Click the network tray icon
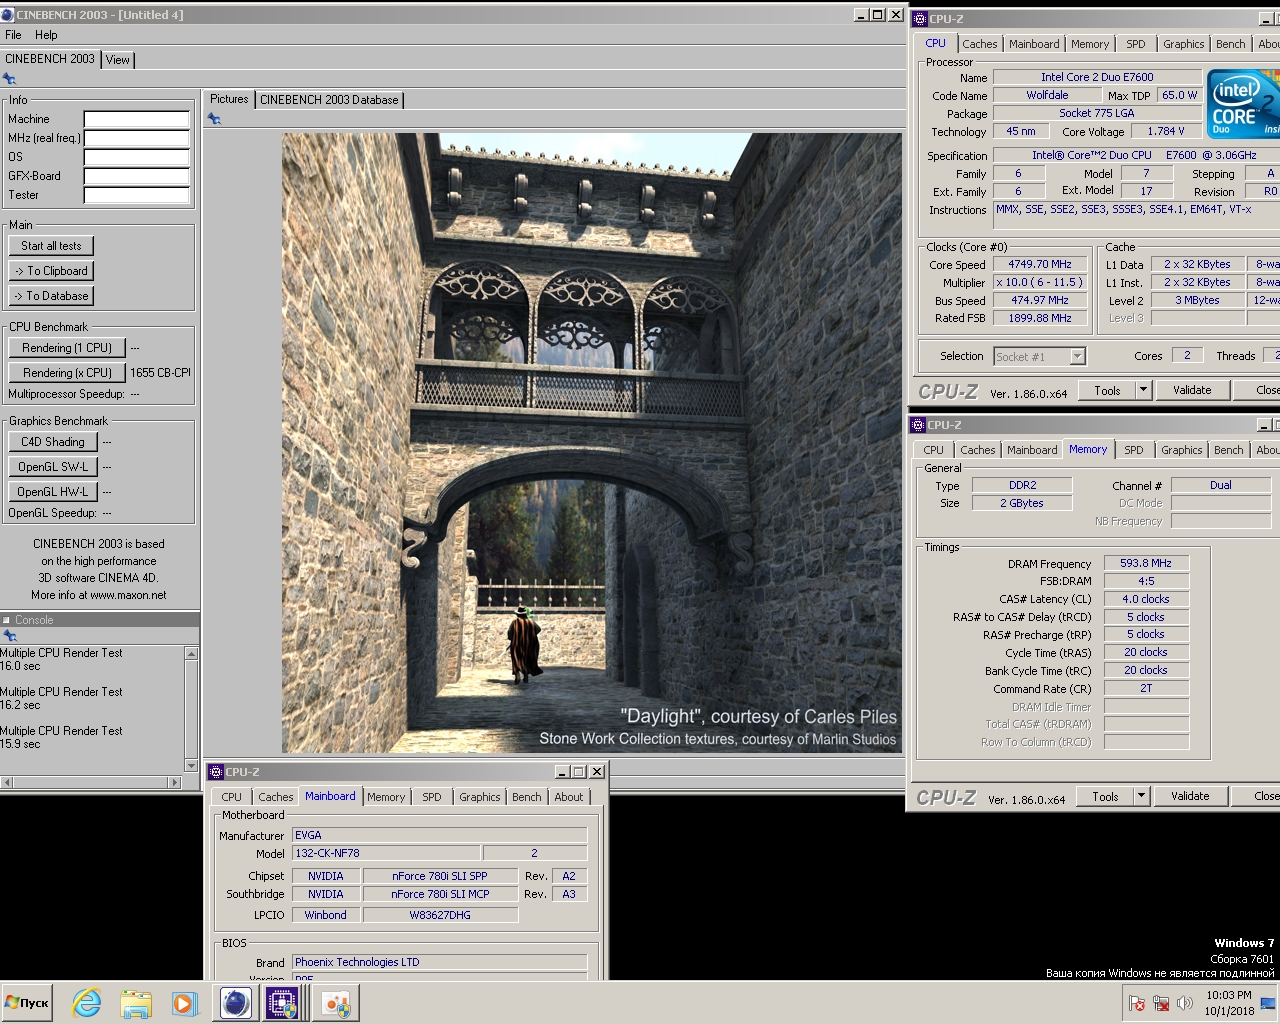1280x1024 pixels. click(1161, 1003)
